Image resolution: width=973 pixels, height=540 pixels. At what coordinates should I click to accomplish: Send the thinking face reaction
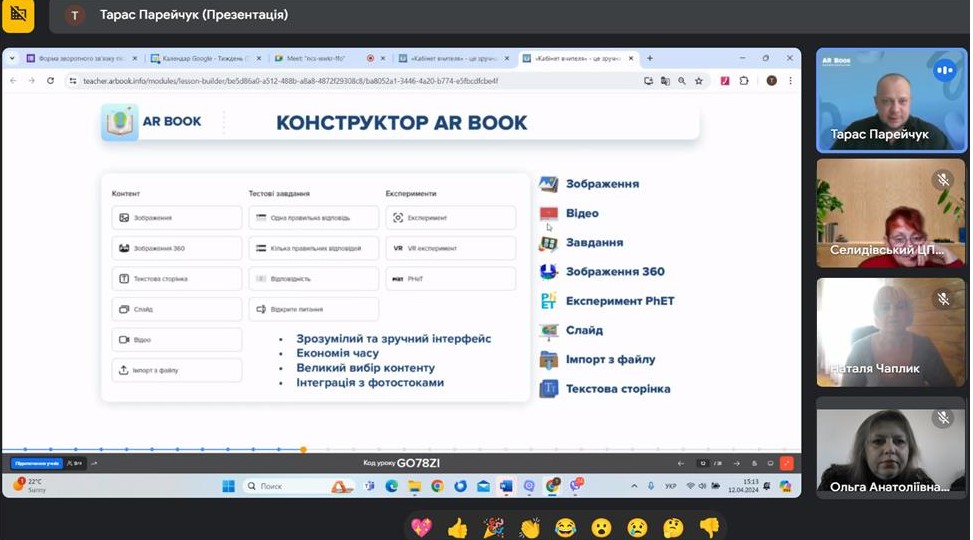pos(673,528)
